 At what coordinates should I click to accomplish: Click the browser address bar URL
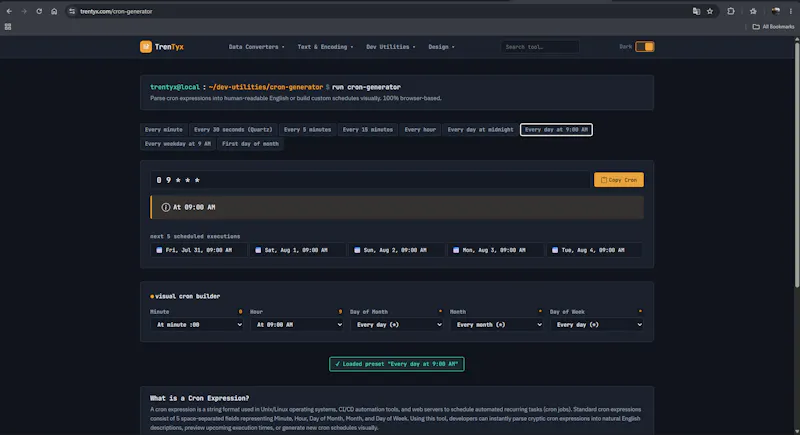pyautogui.click(x=116, y=11)
